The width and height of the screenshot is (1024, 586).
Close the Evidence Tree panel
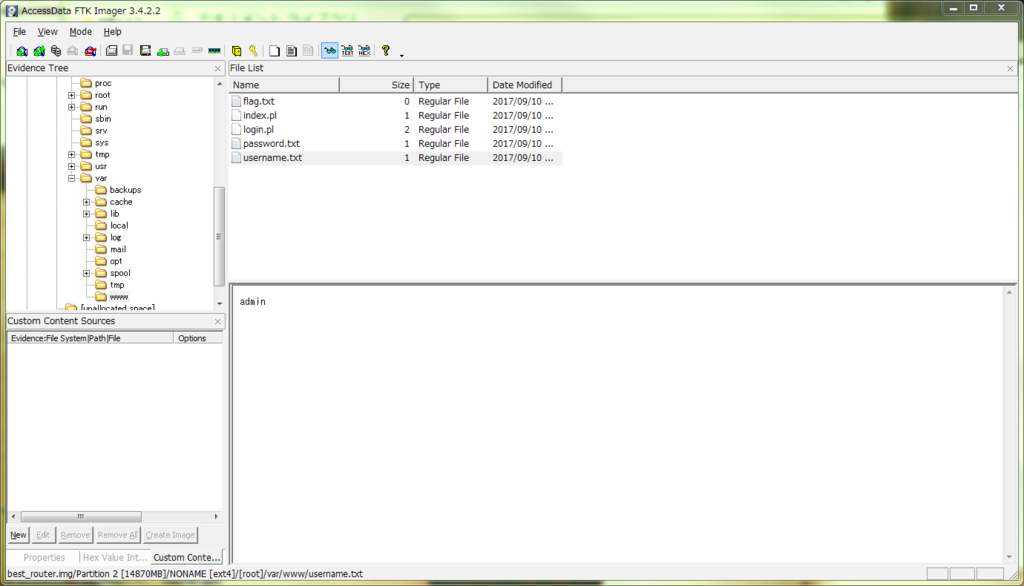pyautogui.click(x=217, y=69)
